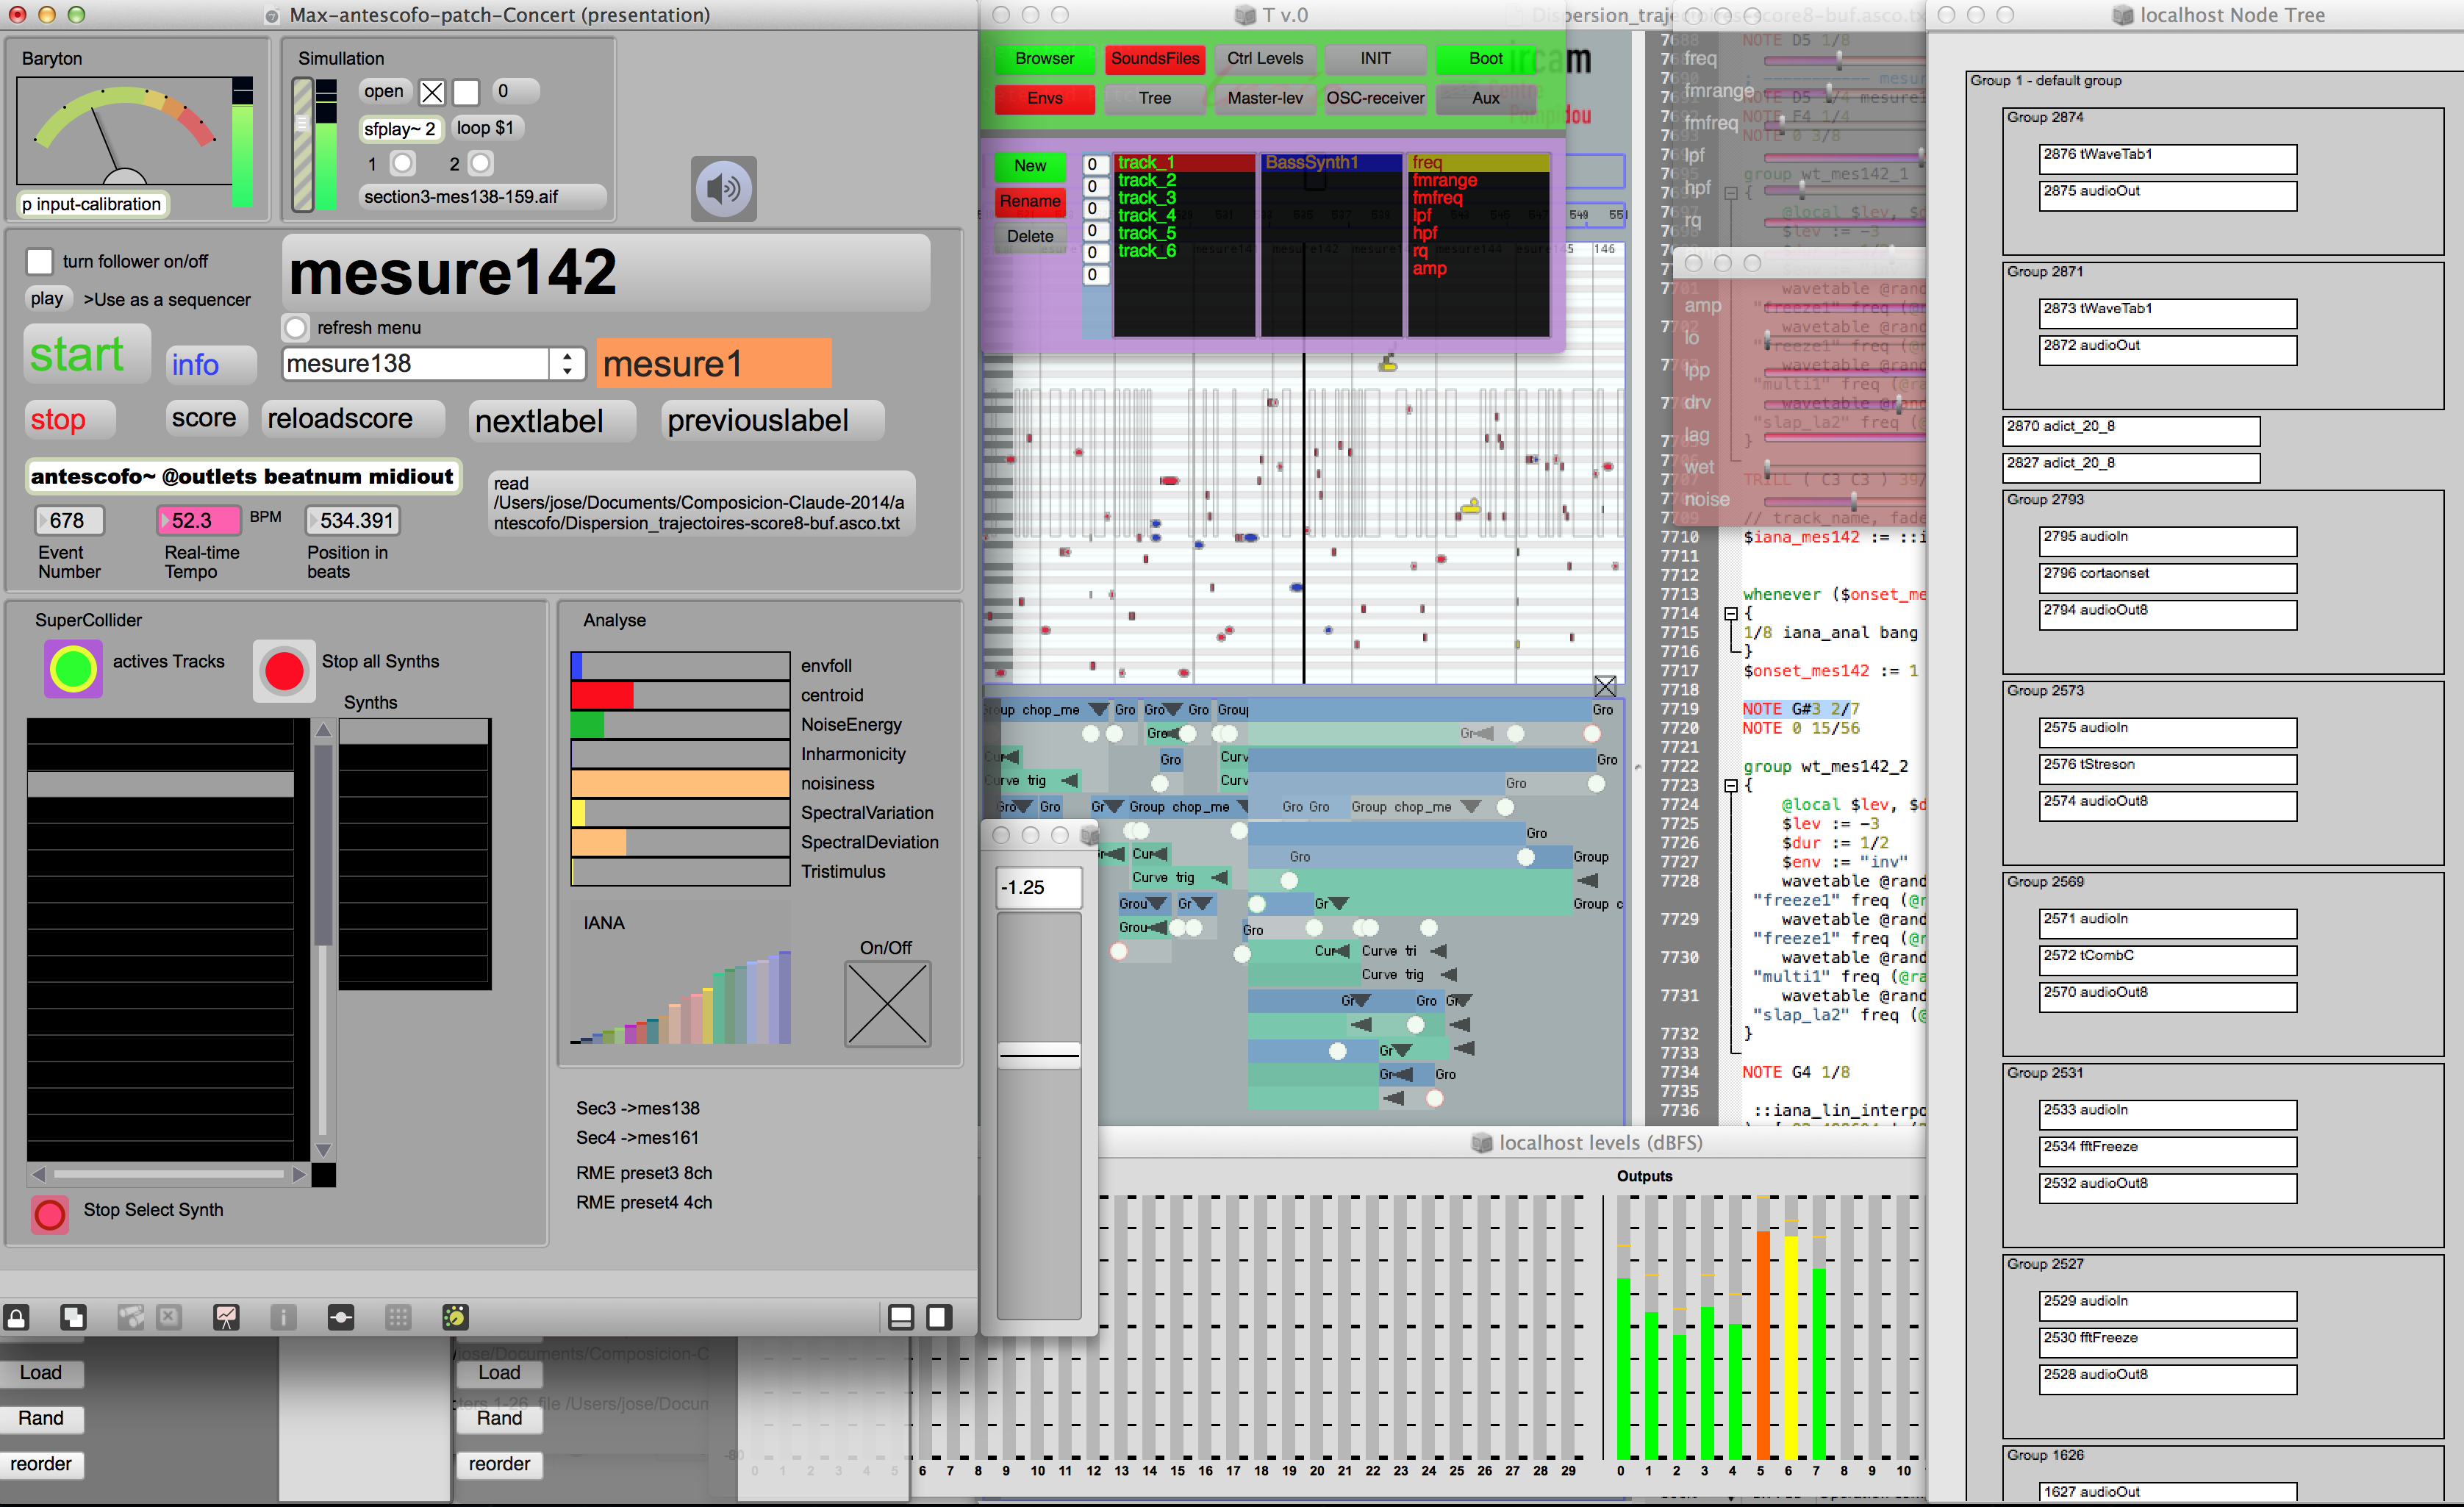This screenshot has height=1507, width=2464.
Task: Open the SoundsFiles tab
Action: pyautogui.click(x=1154, y=59)
